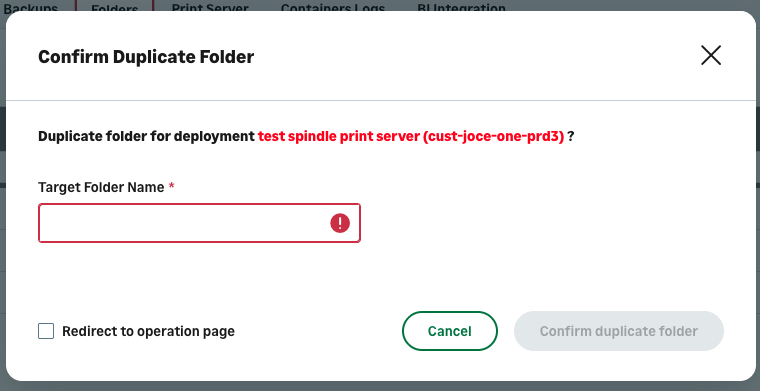Focus the Target Folder Name input field
The width and height of the screenshot is (760, 391).
pyautogui.click(x=199, y=223)
